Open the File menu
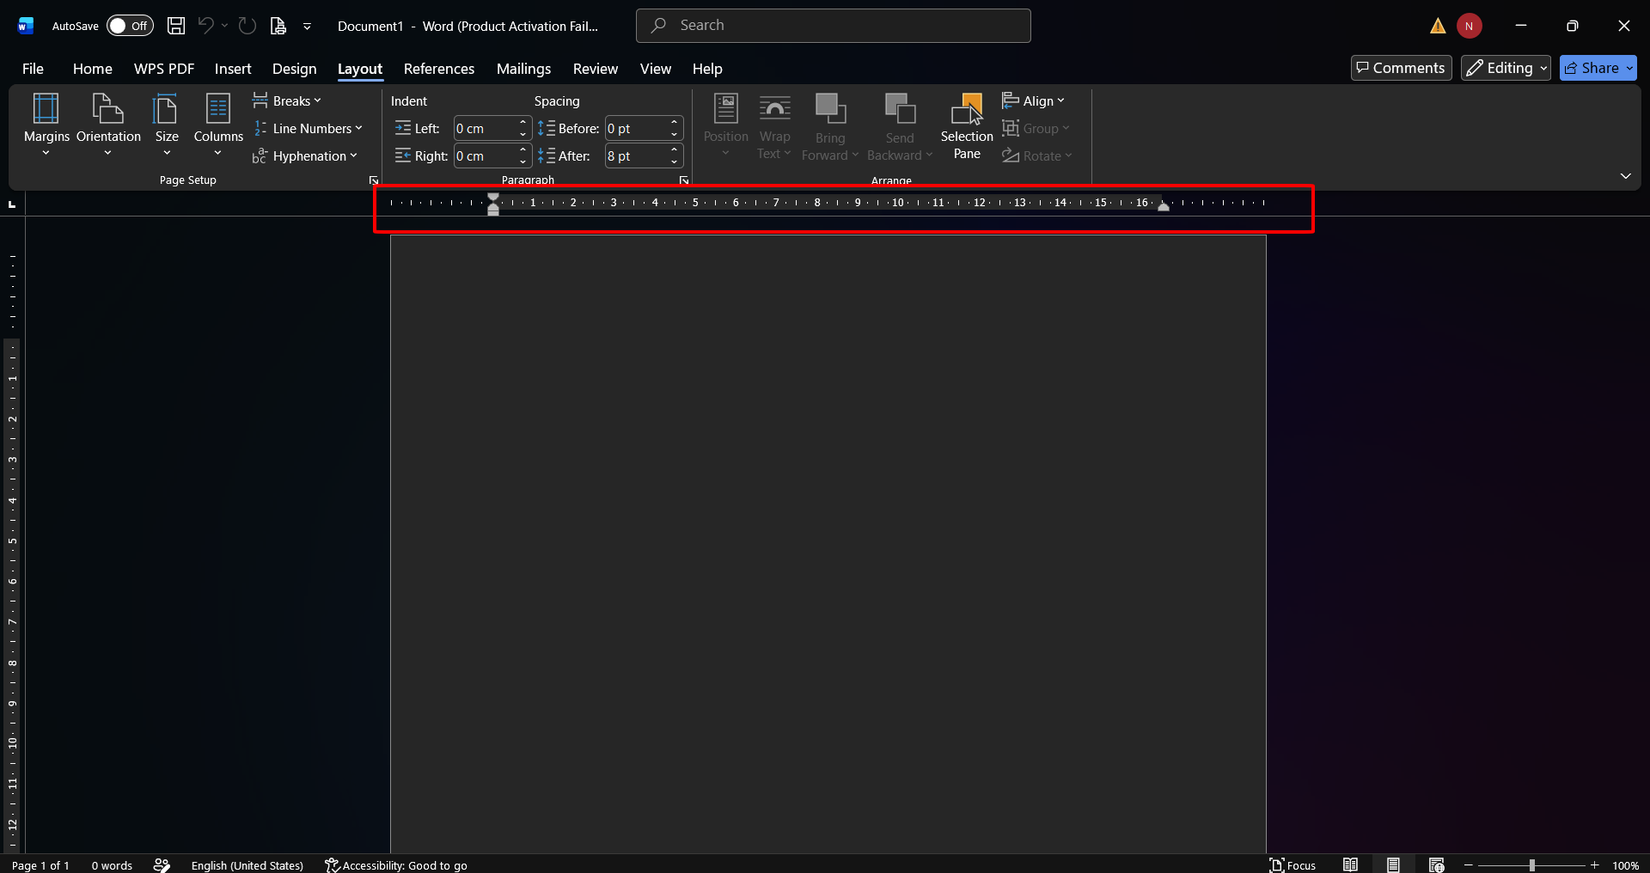 click(x=33, y=69)
